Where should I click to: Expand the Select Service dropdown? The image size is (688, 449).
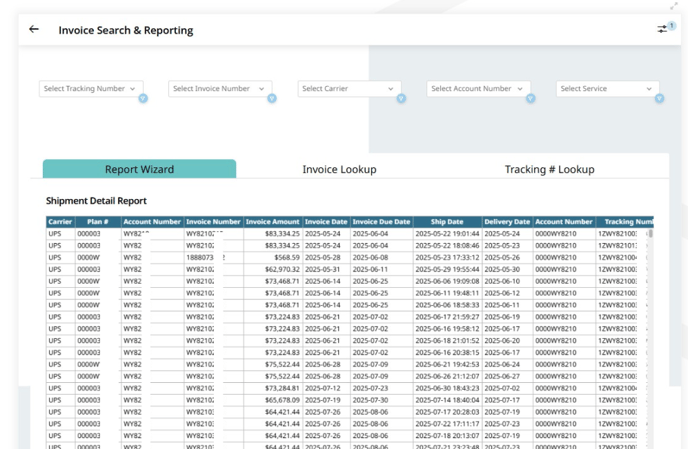tap(607, 89)
